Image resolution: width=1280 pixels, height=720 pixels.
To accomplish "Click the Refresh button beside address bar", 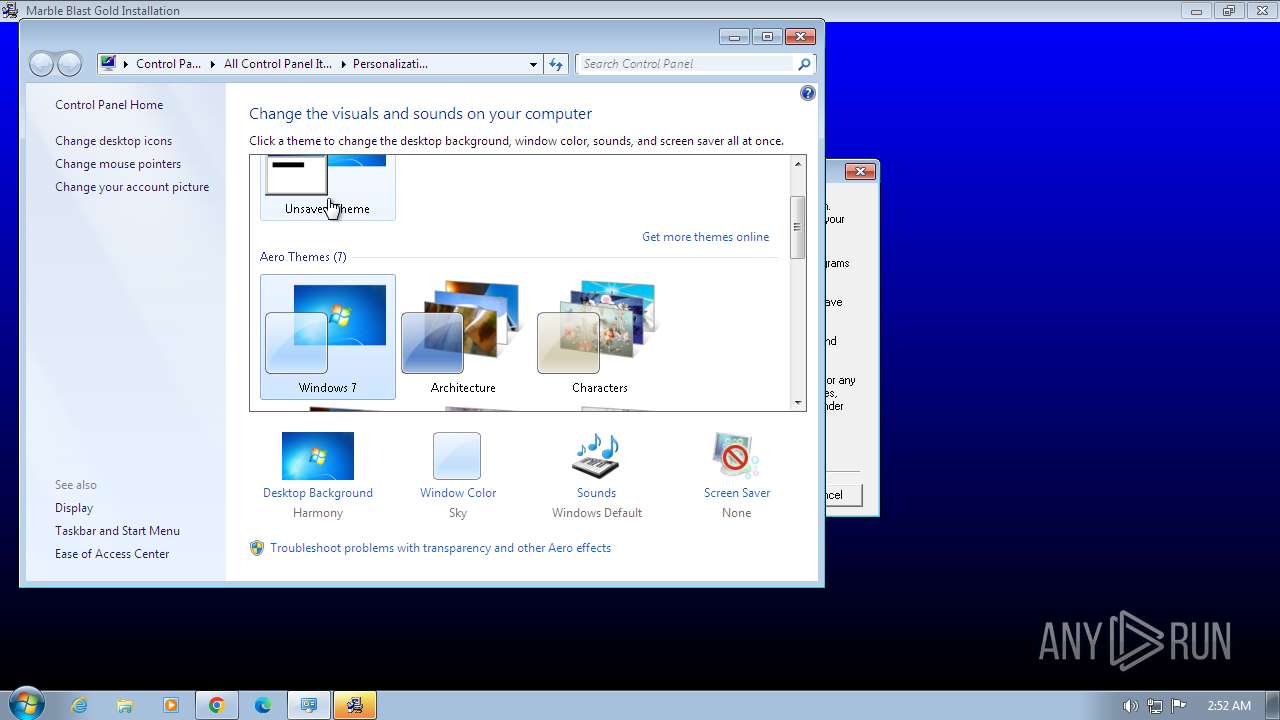I will pyautogui.click(x=557, y=64).
